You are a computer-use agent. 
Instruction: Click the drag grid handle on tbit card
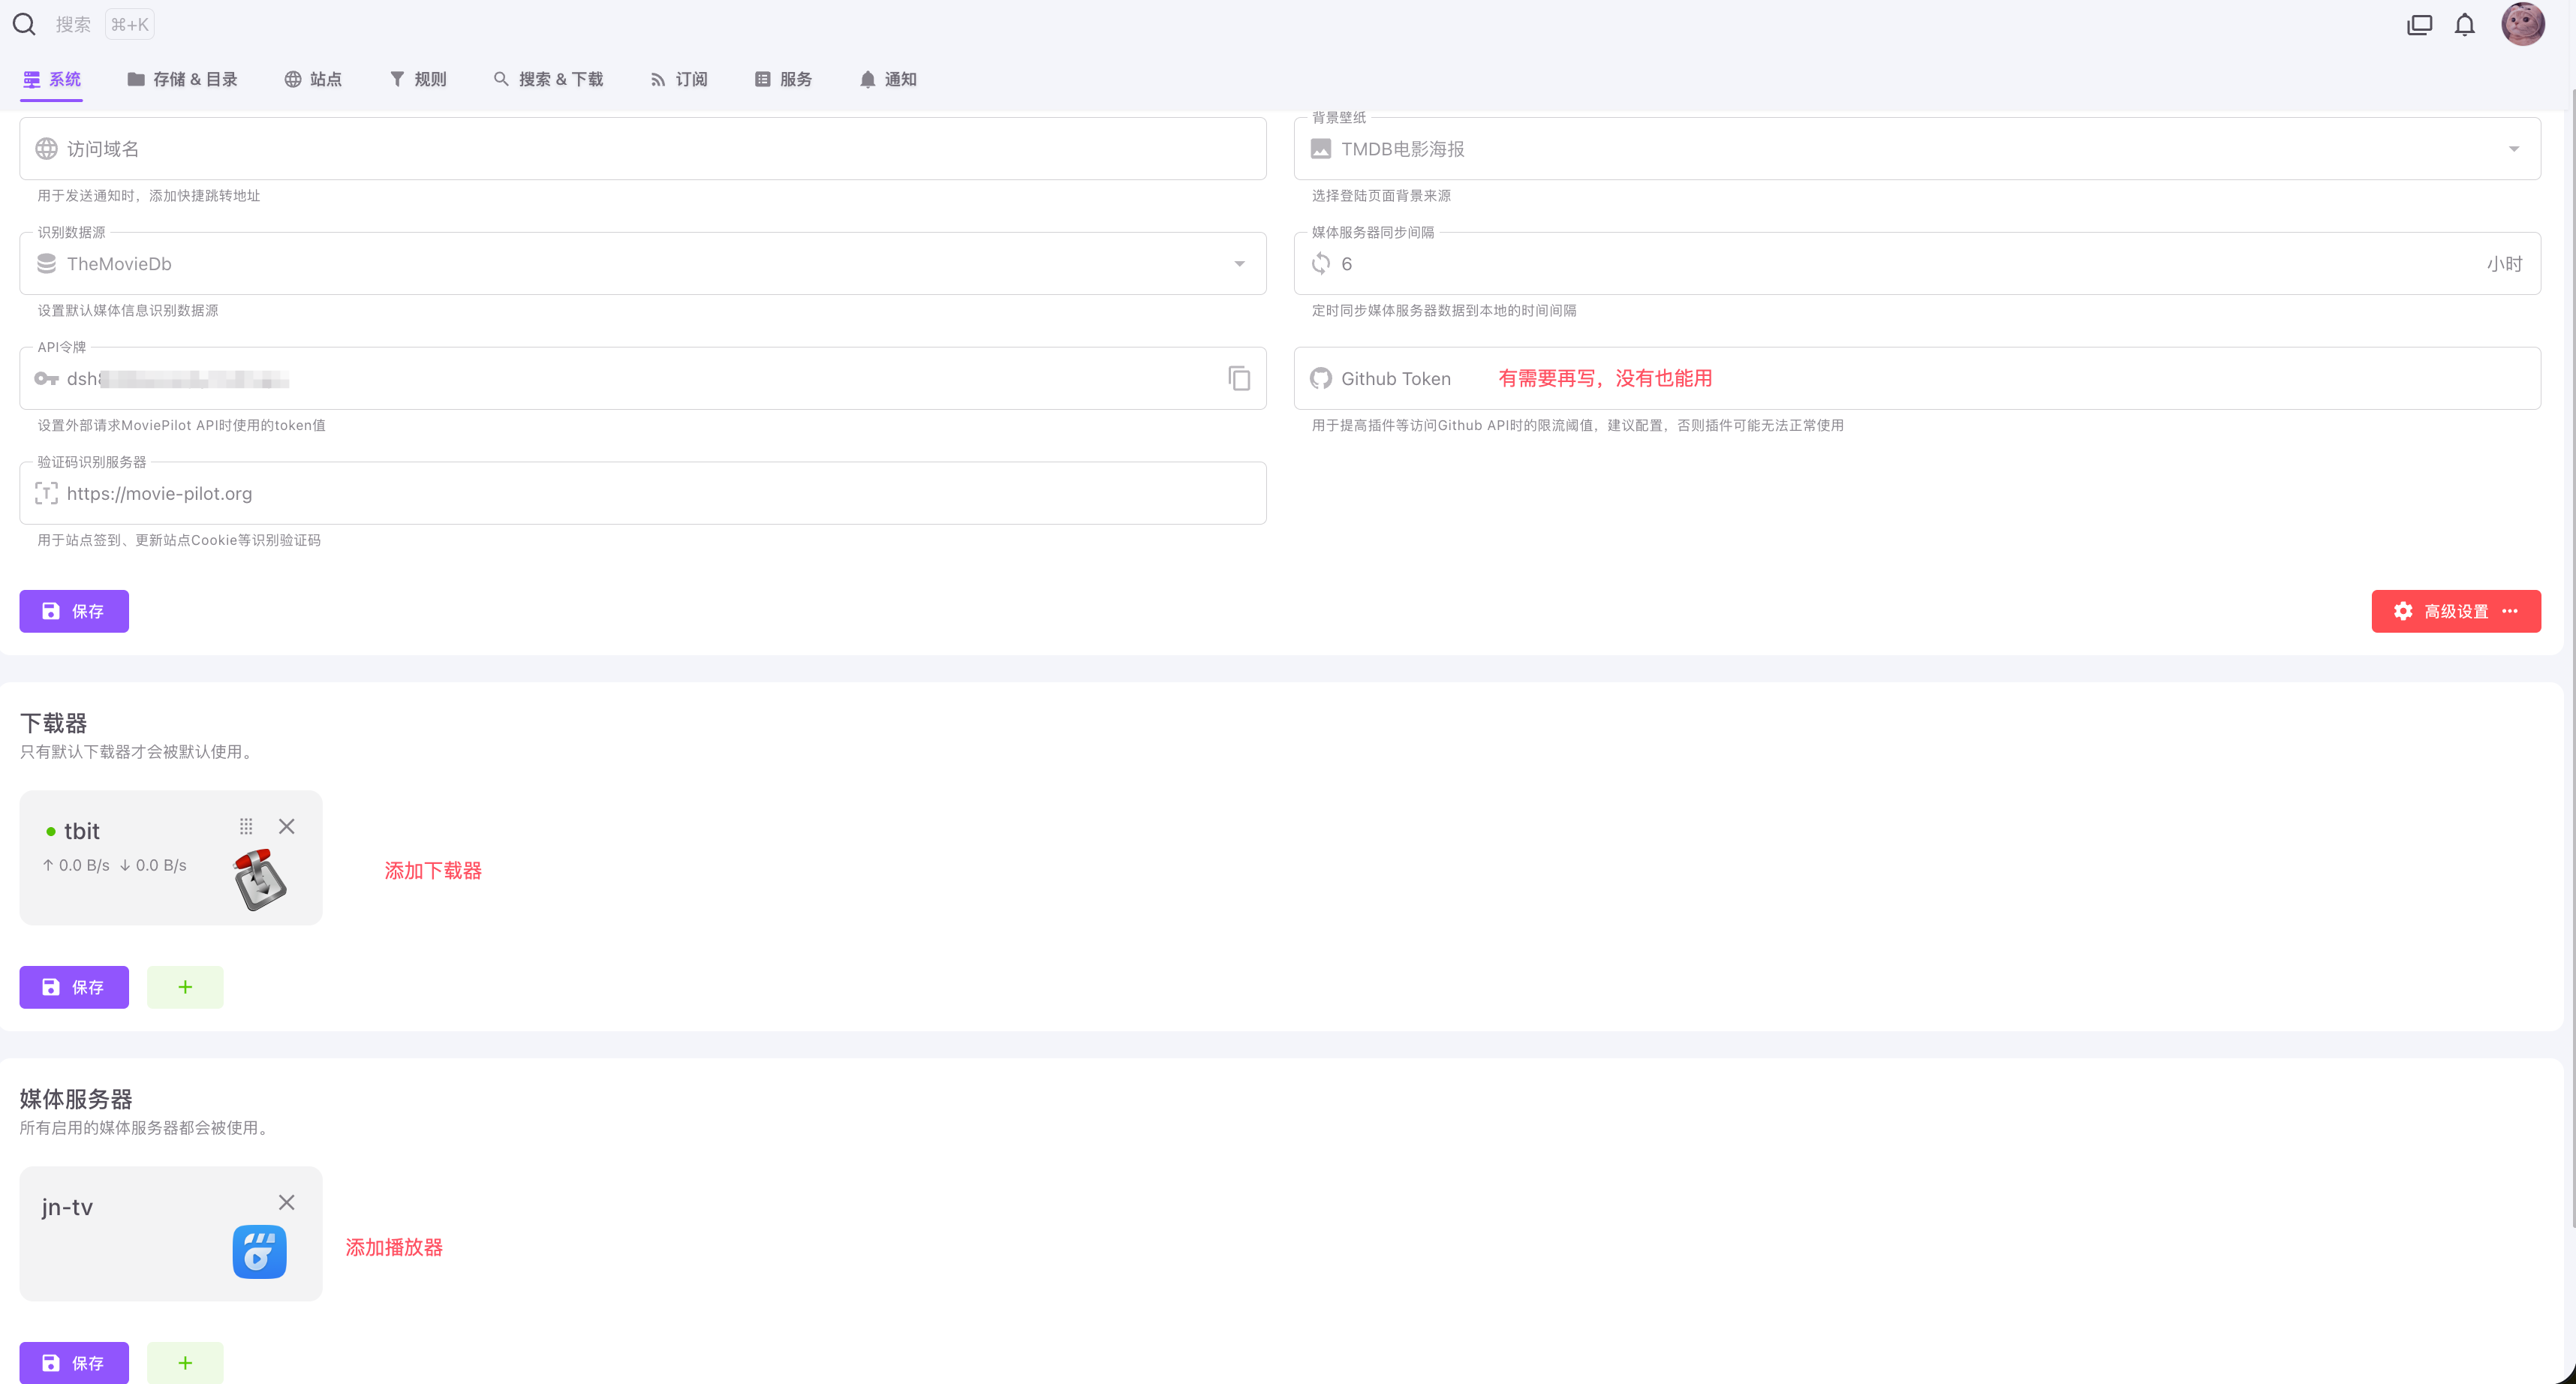(x=246, y=826)
